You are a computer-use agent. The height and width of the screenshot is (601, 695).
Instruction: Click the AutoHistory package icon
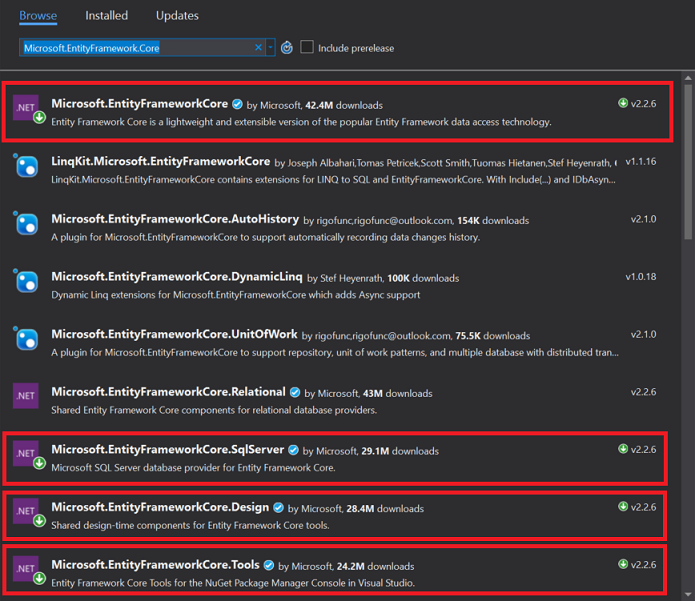pos(26,223)
